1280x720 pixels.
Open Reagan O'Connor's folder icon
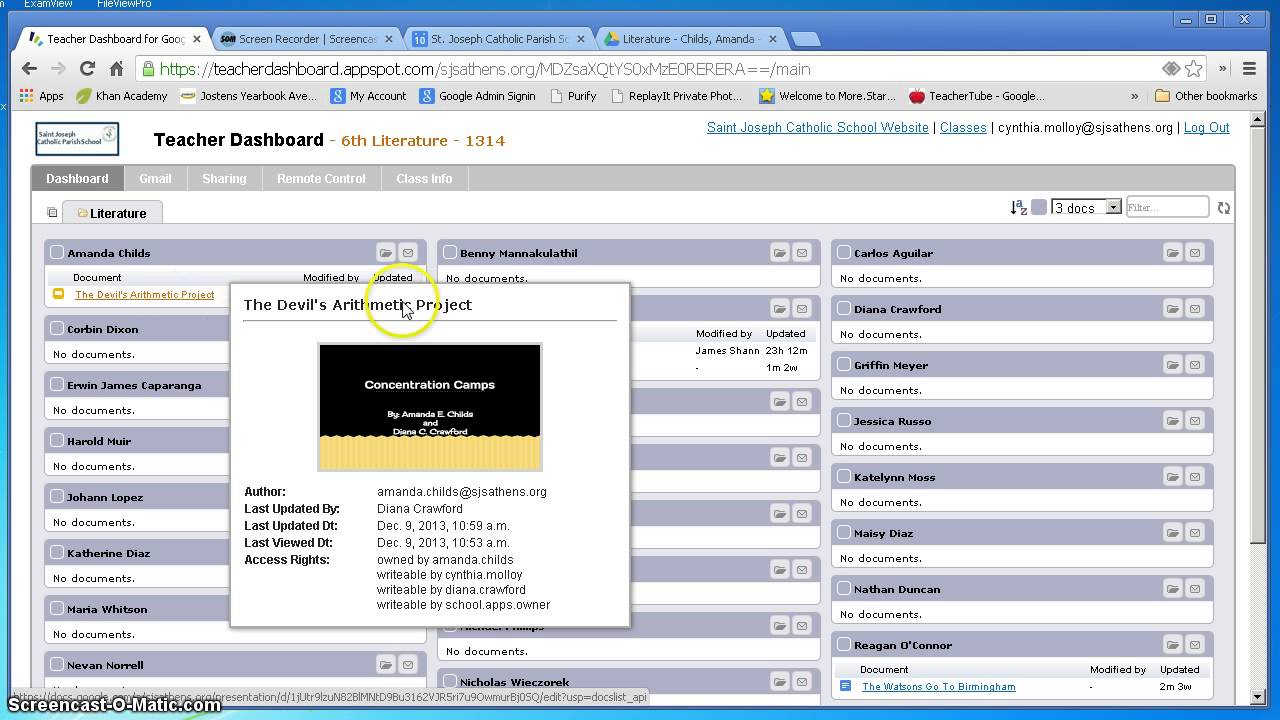[1172, 645]
